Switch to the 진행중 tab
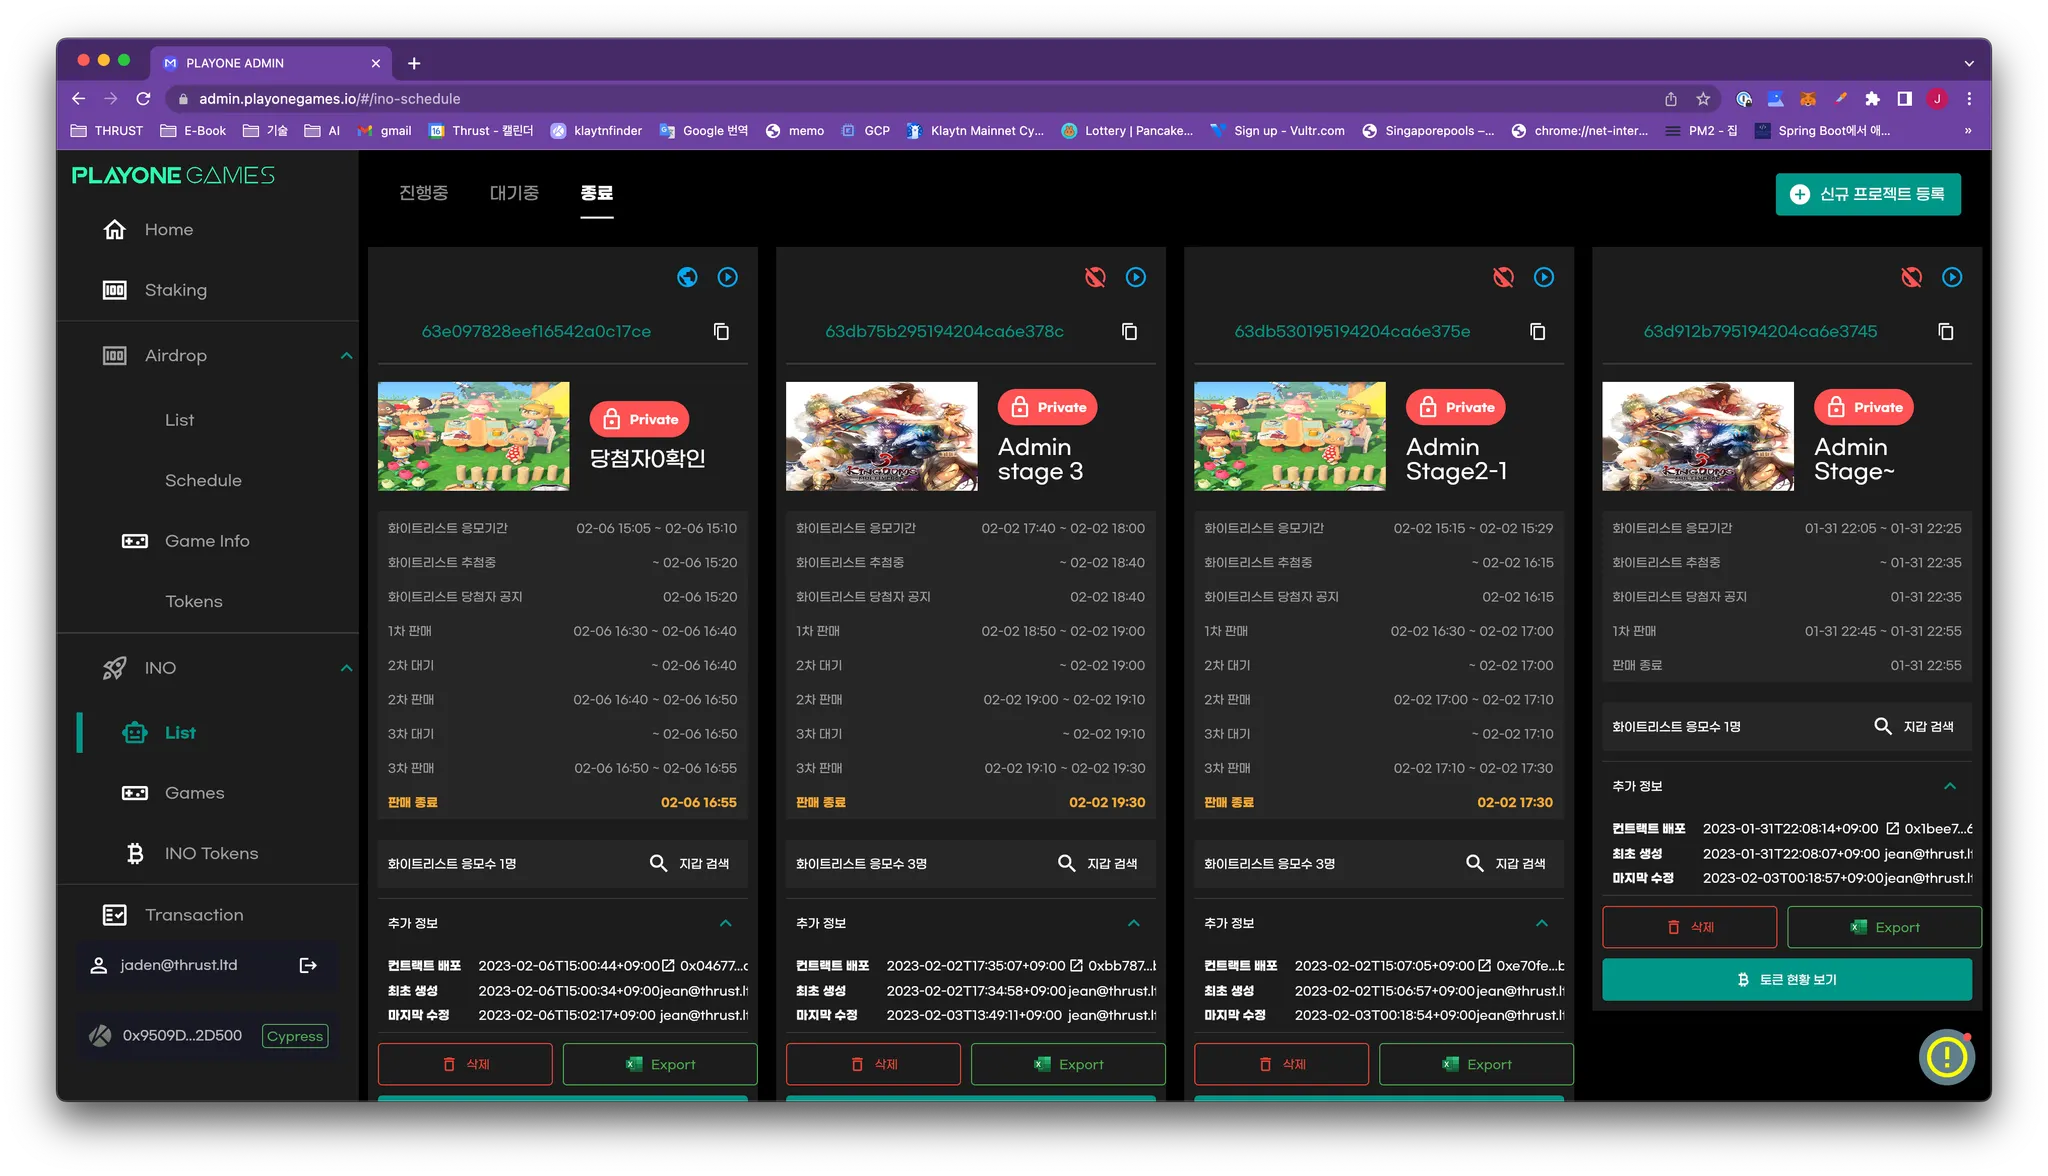 tap(423, 193)
